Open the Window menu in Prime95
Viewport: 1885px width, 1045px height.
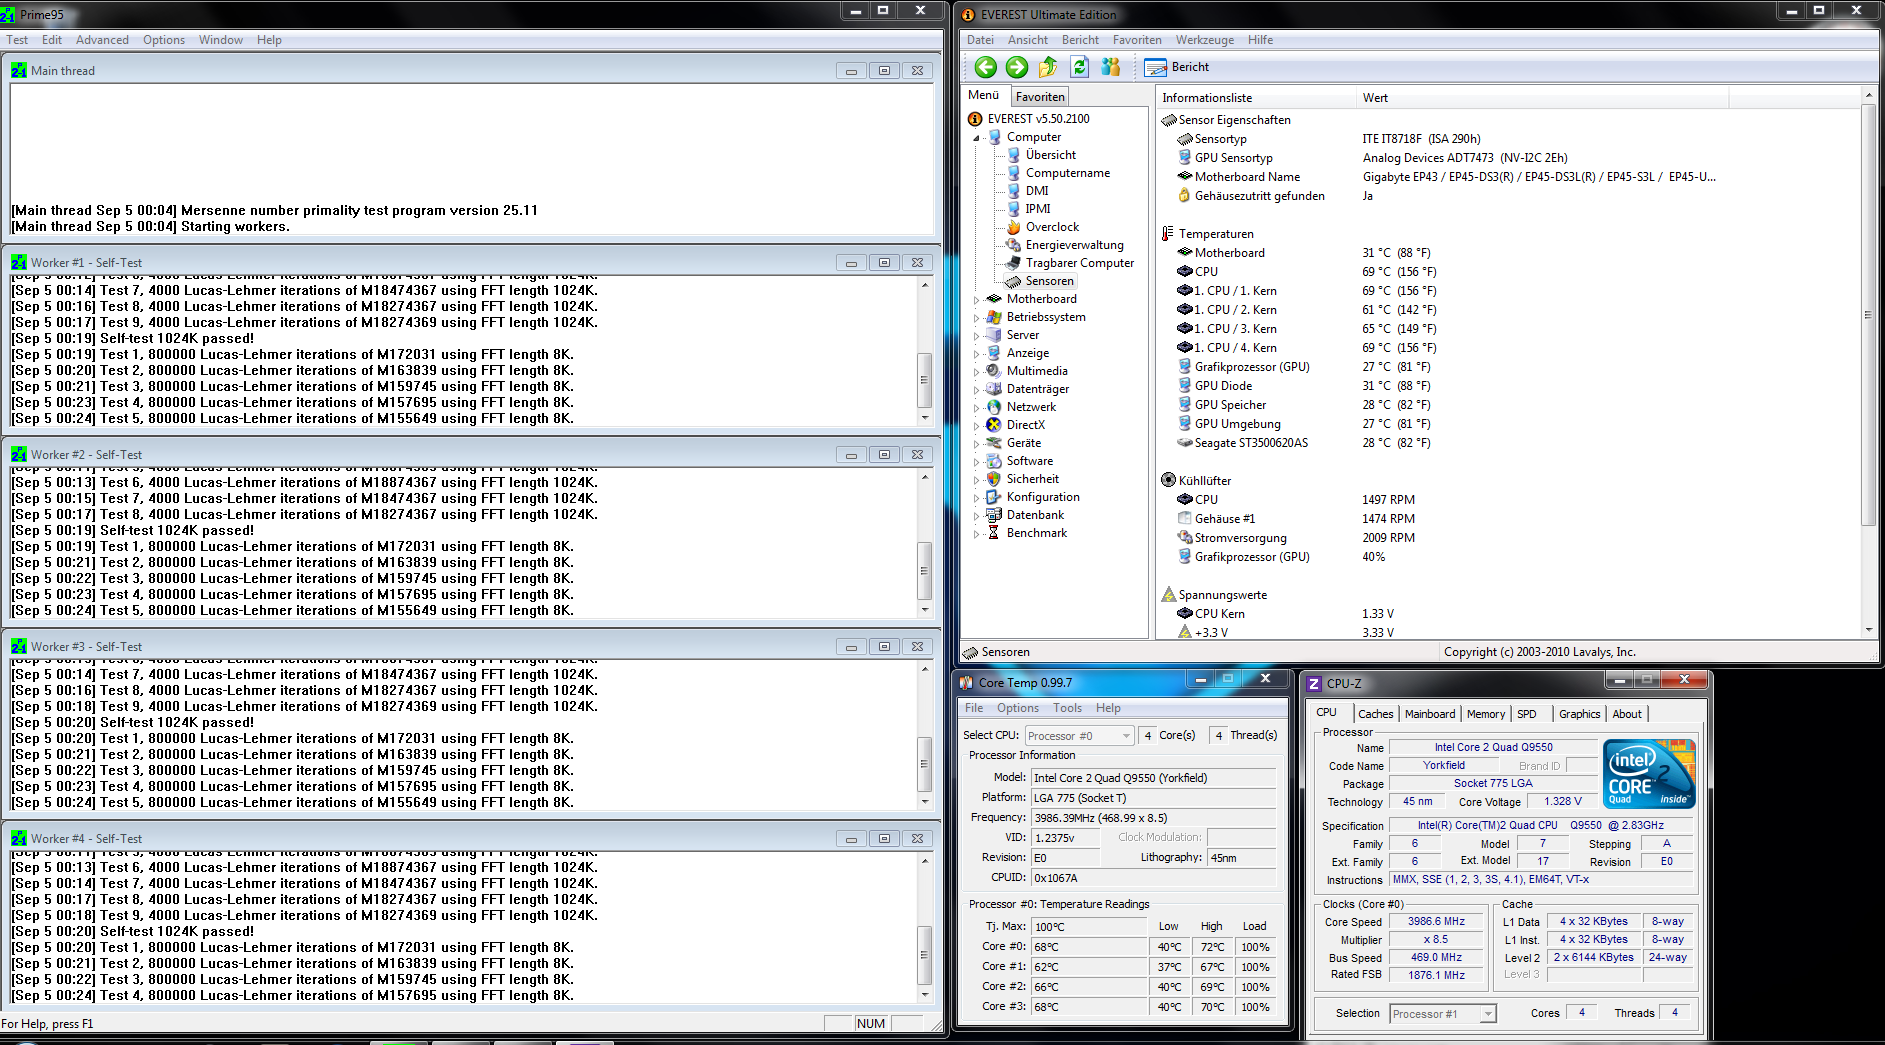(220, 40)
